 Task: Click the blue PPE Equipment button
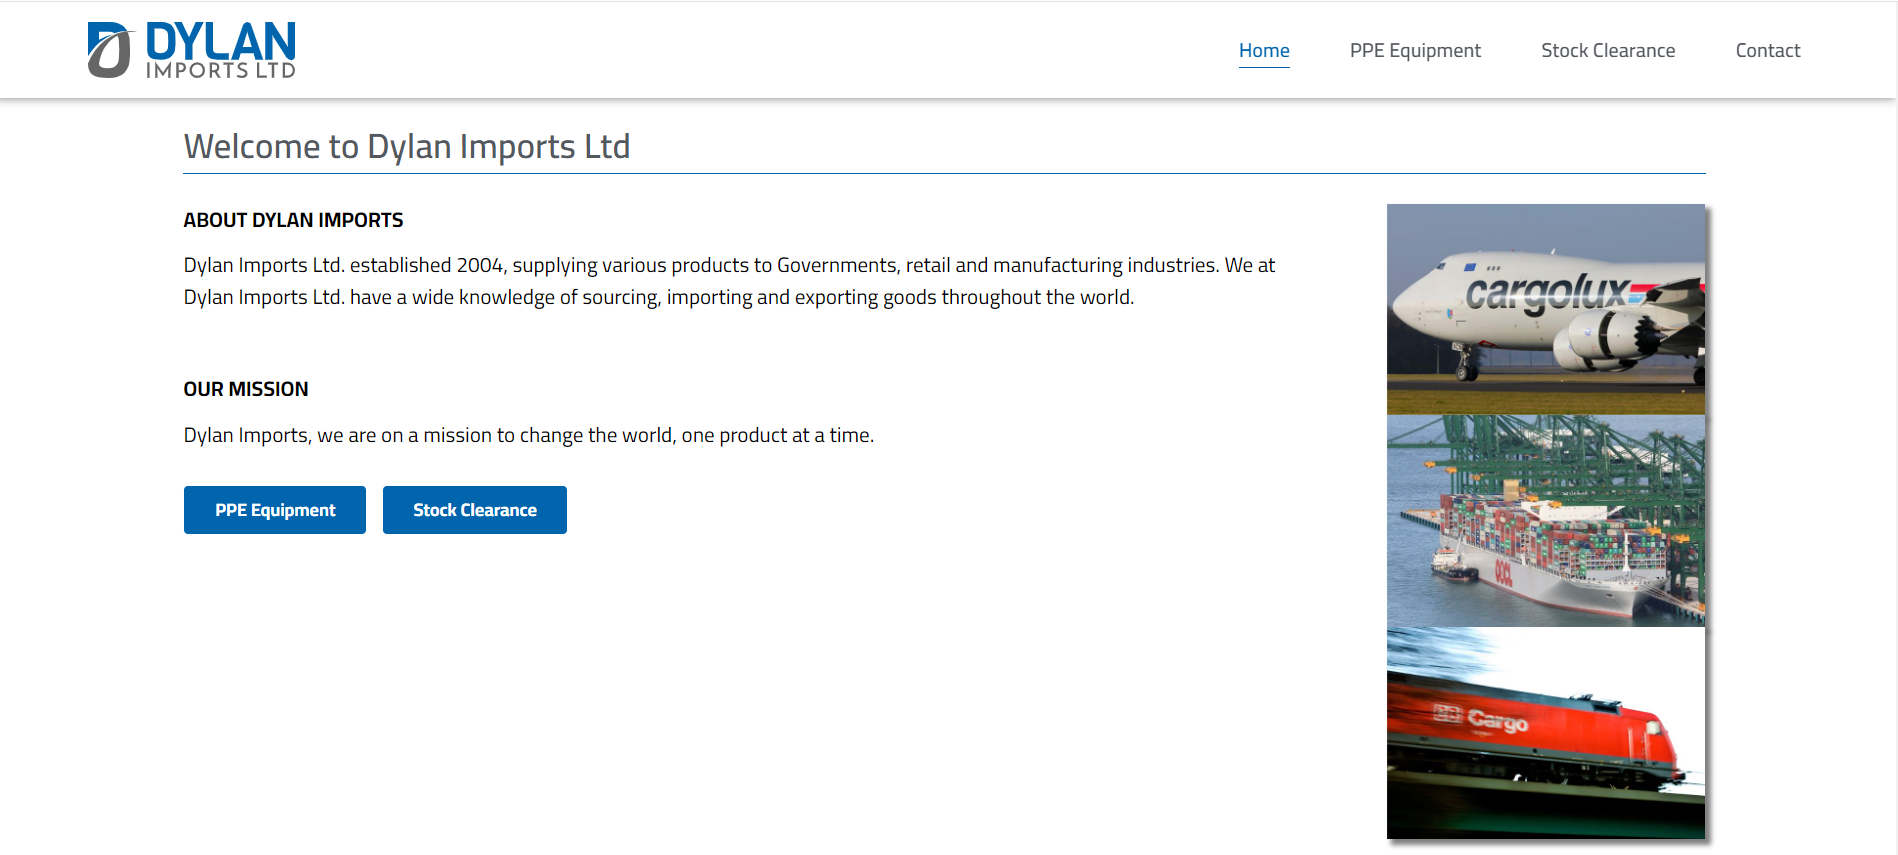(274, 510)
